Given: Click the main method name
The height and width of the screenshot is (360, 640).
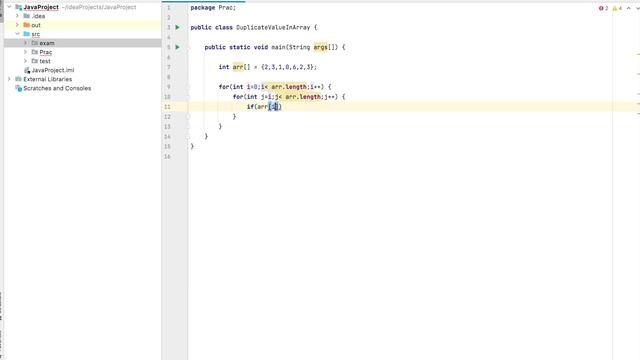Looking at the screenshot, I should point(278,47).
